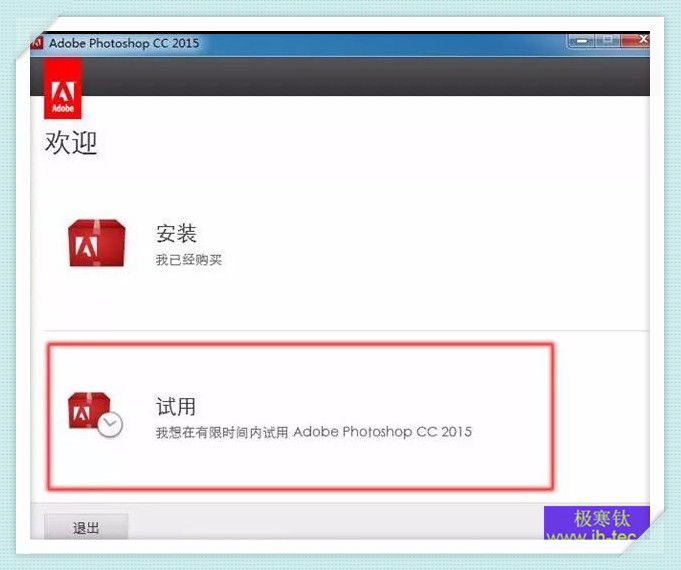The width and height of the screenshot is (681, 570).
Task: Close the Photoshop installer window
Action: point(635,40)
